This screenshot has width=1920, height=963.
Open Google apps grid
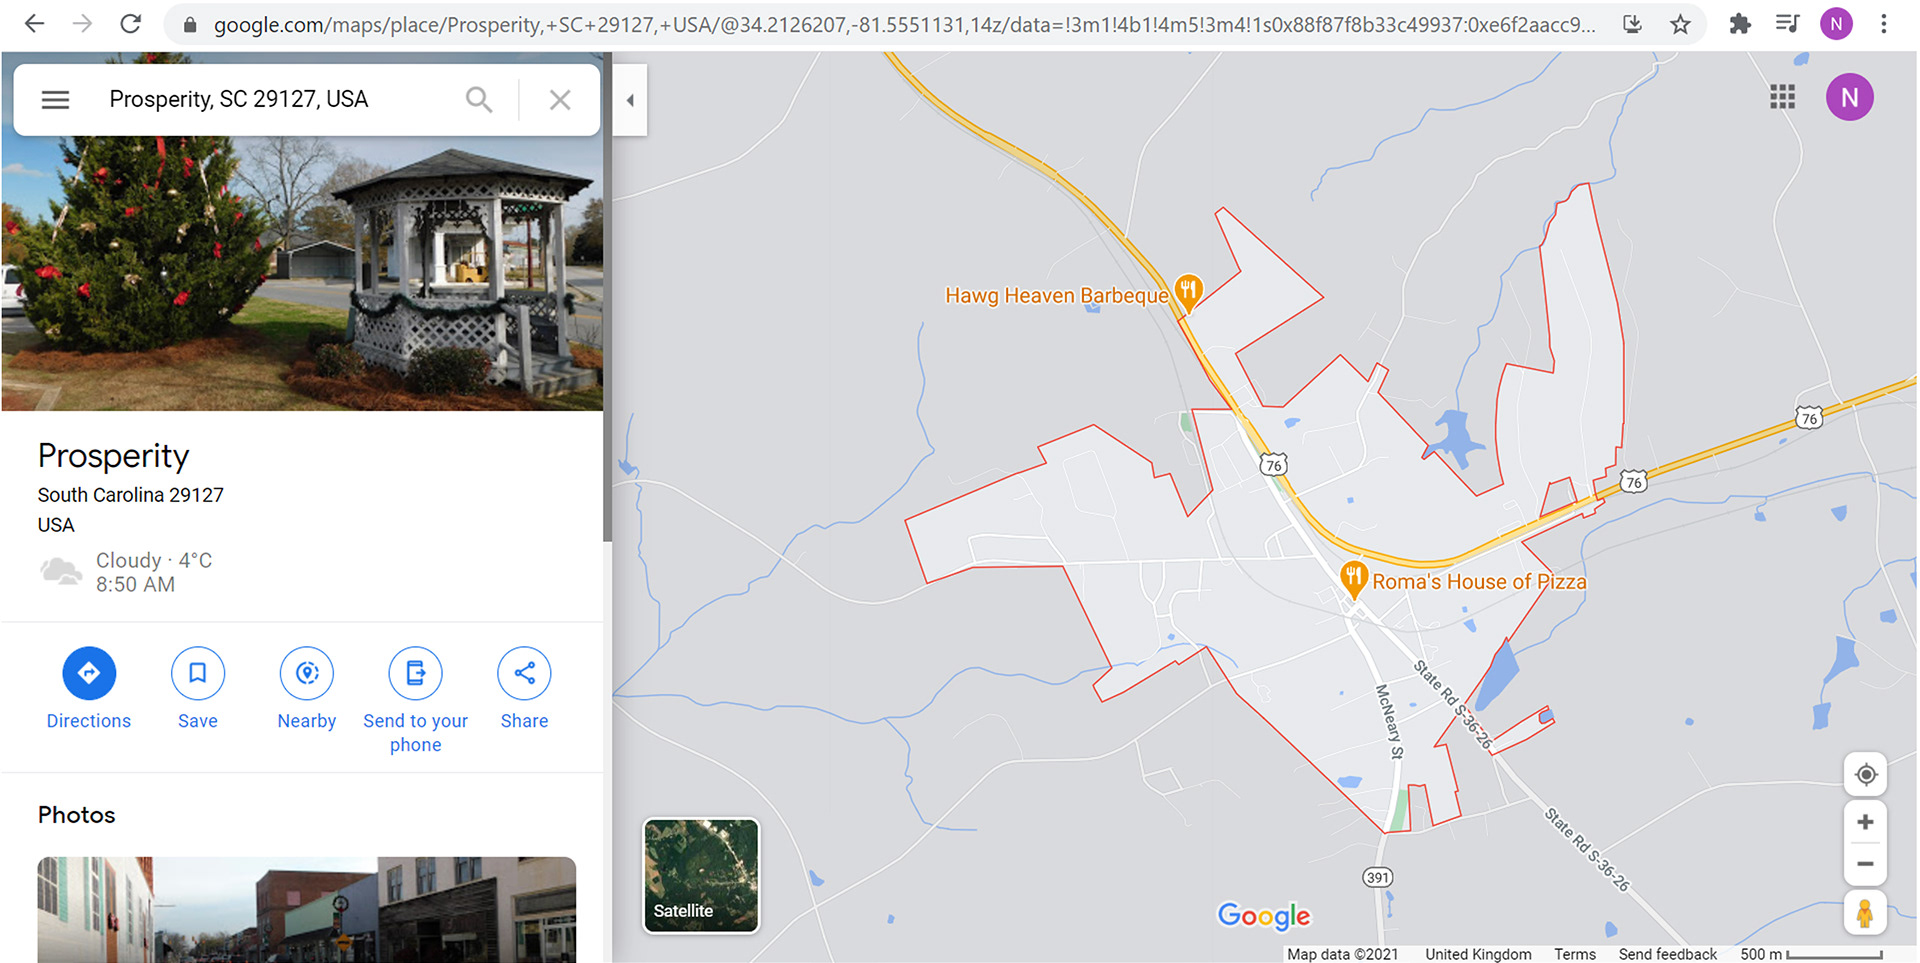tap(1782, 97)
